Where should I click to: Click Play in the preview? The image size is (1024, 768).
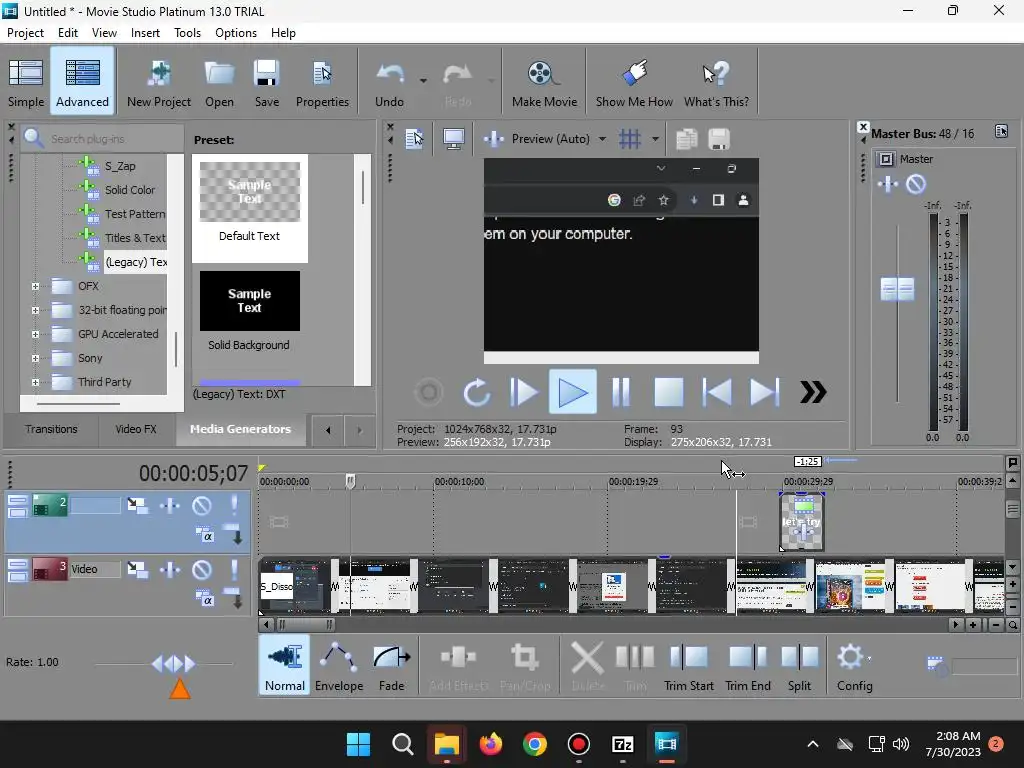pos(573,392)
